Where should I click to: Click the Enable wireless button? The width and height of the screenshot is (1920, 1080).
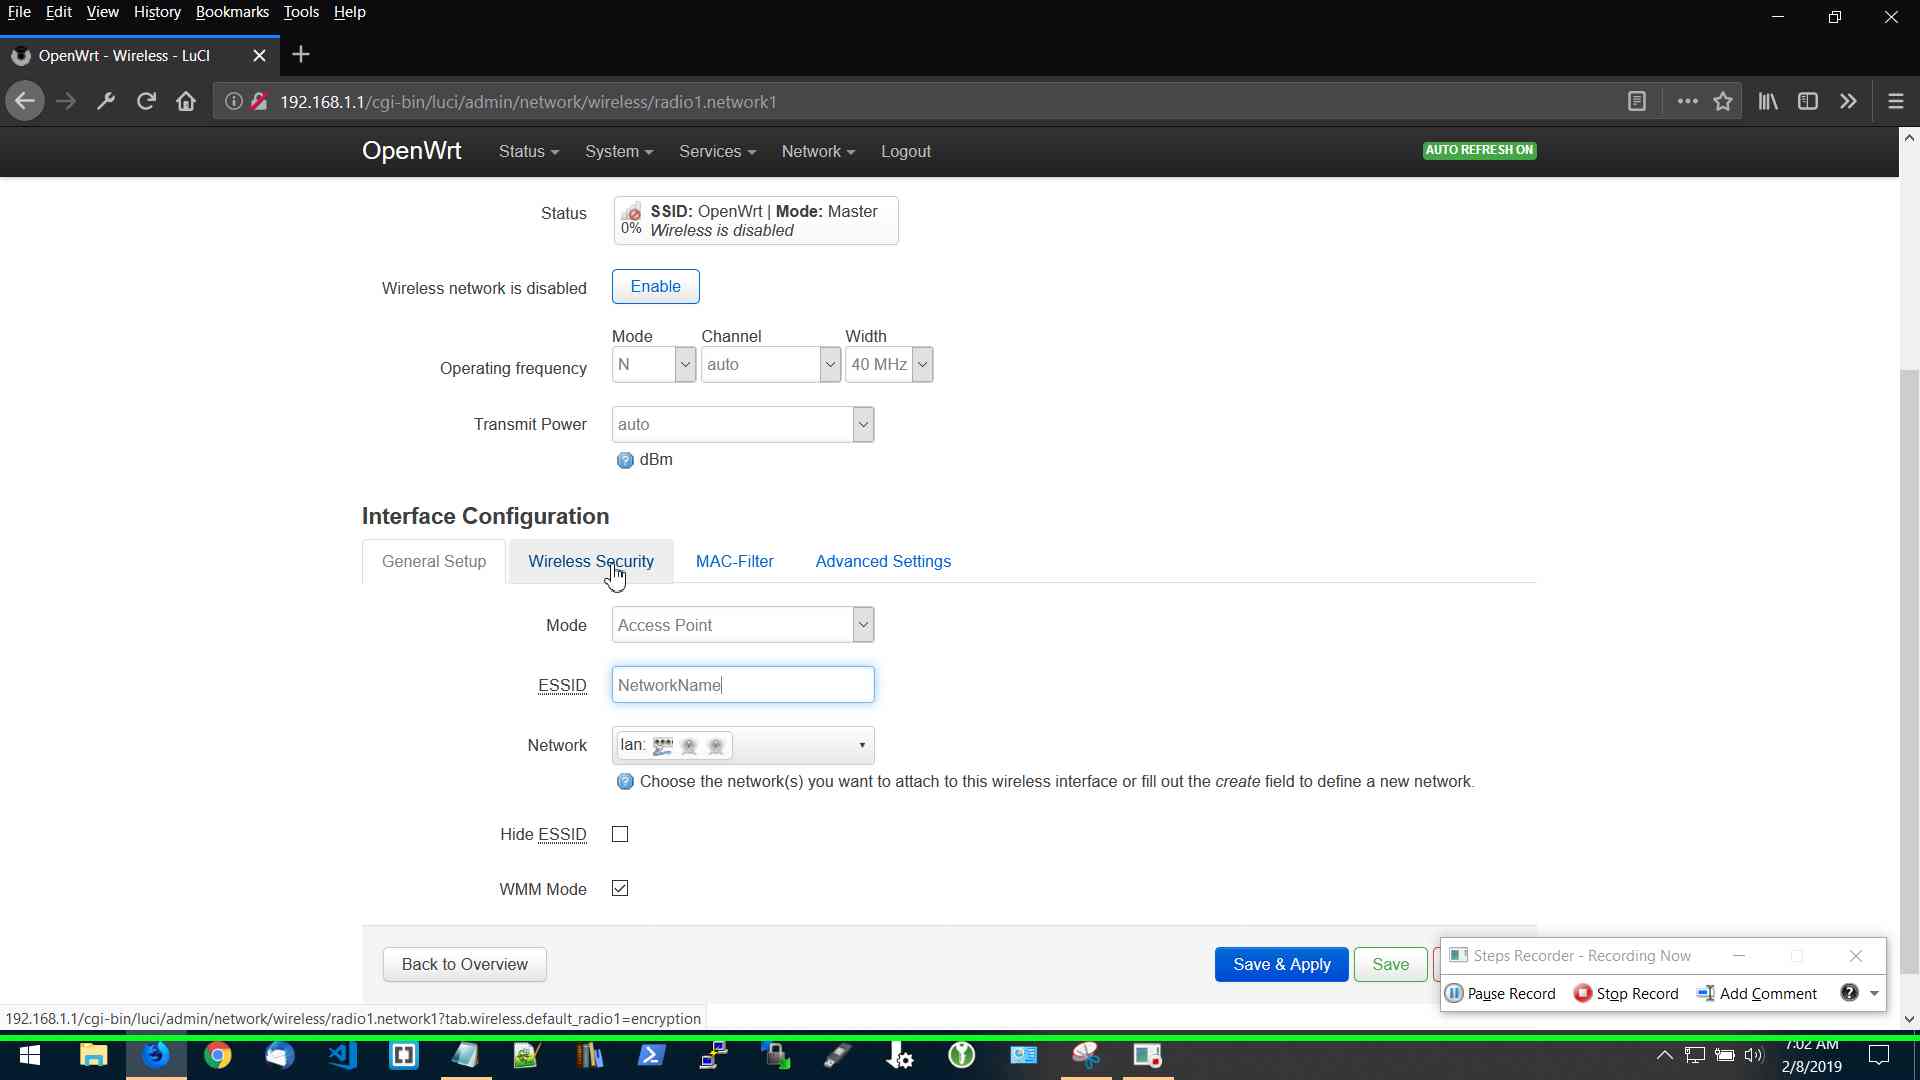pos(655,286)
